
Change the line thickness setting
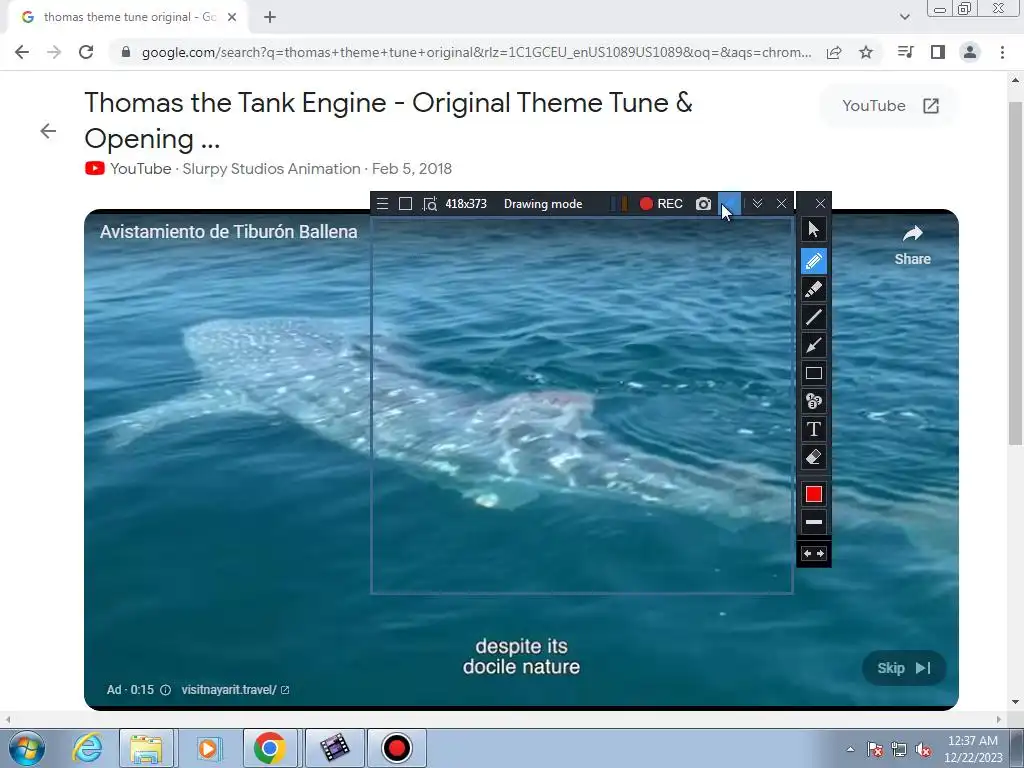[814, 522]
